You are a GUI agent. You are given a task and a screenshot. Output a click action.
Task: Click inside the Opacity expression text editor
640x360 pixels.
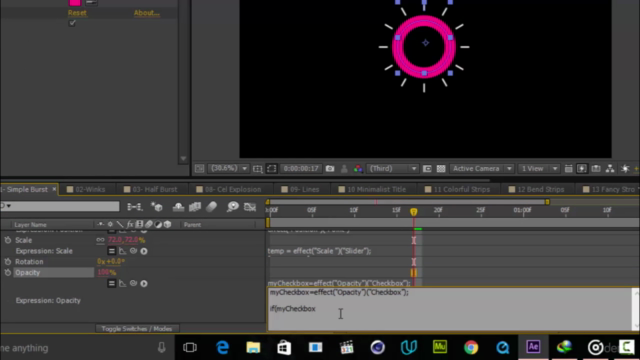(451, 309)
